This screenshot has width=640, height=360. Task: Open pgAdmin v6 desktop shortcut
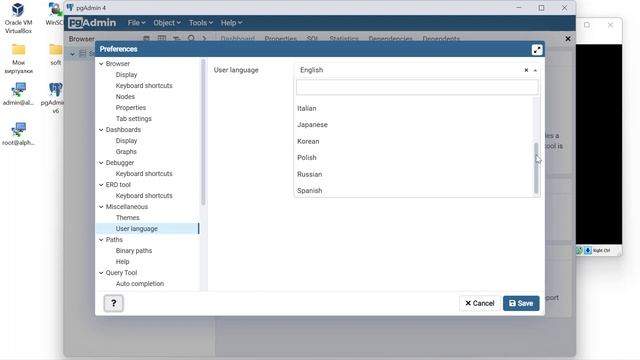[x=55, y=98]
